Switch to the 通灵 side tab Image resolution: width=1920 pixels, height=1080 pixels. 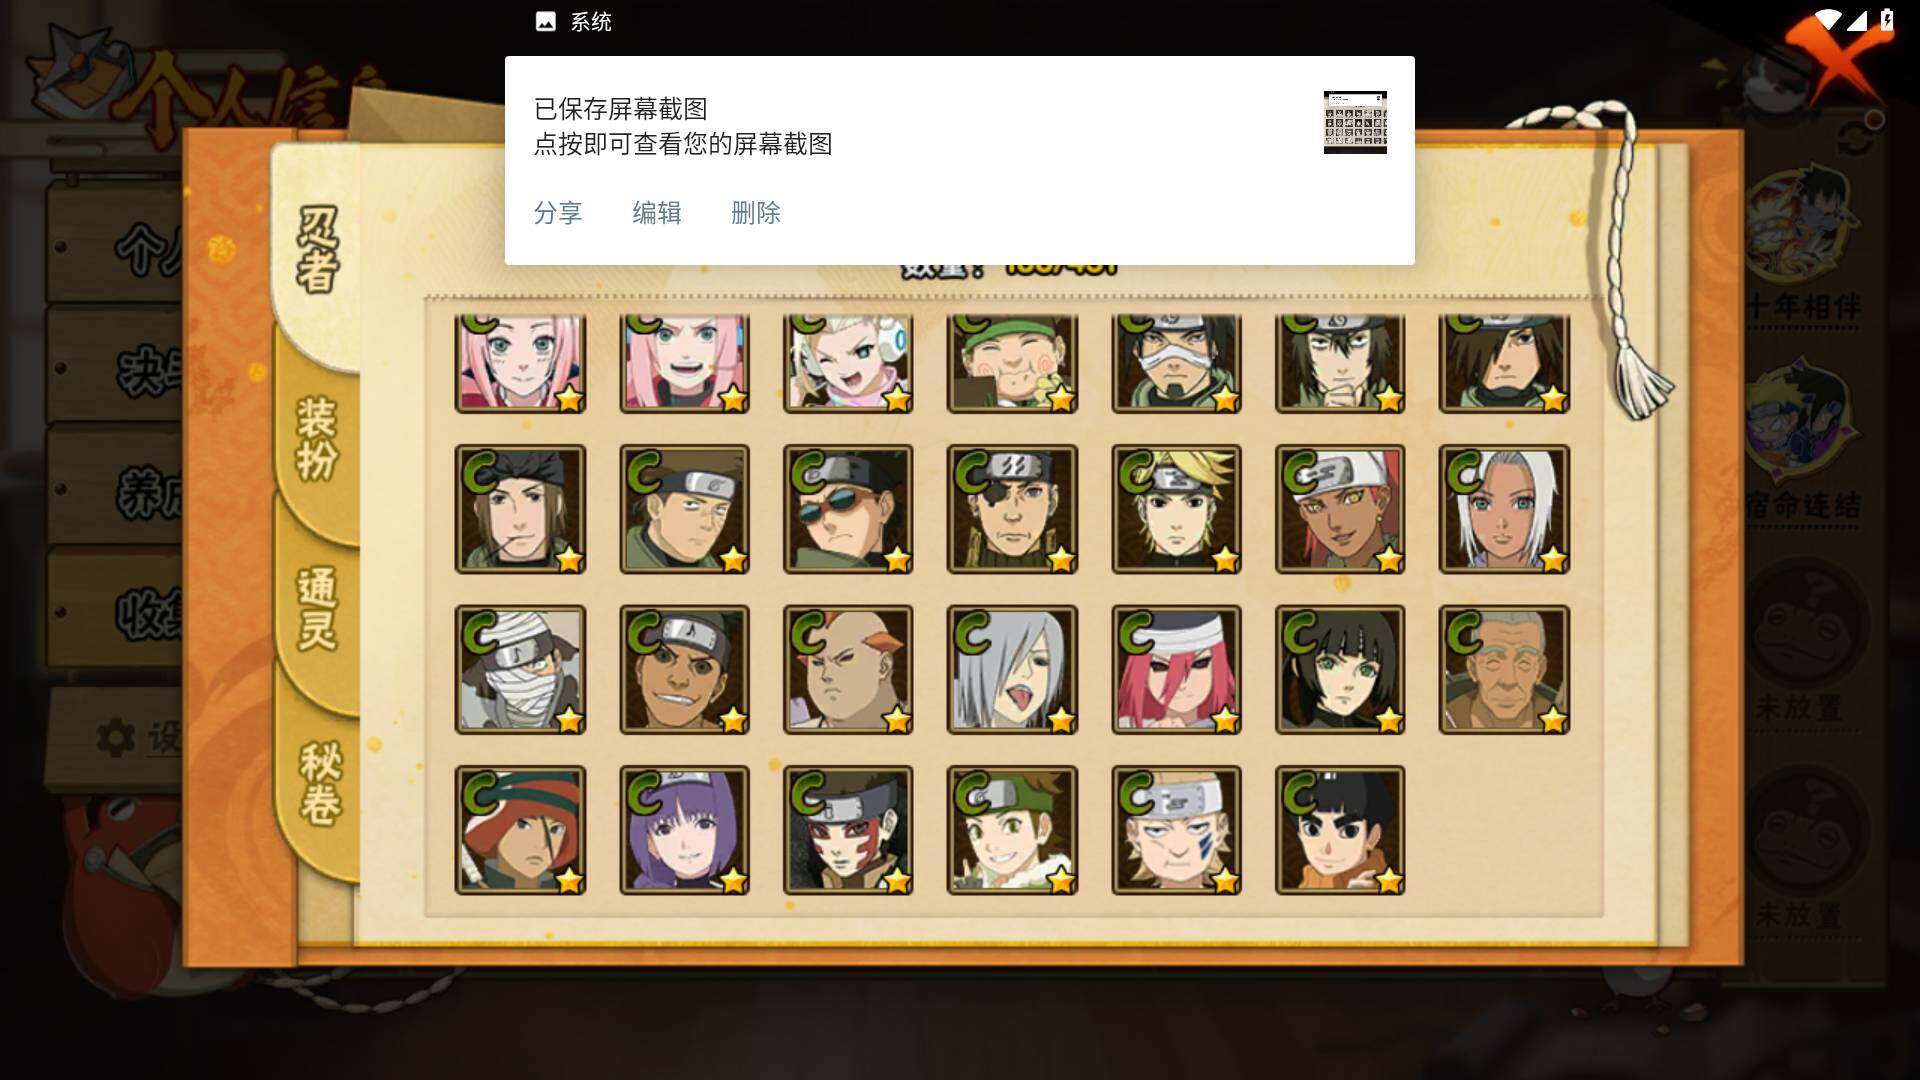(x=317, y=608)
